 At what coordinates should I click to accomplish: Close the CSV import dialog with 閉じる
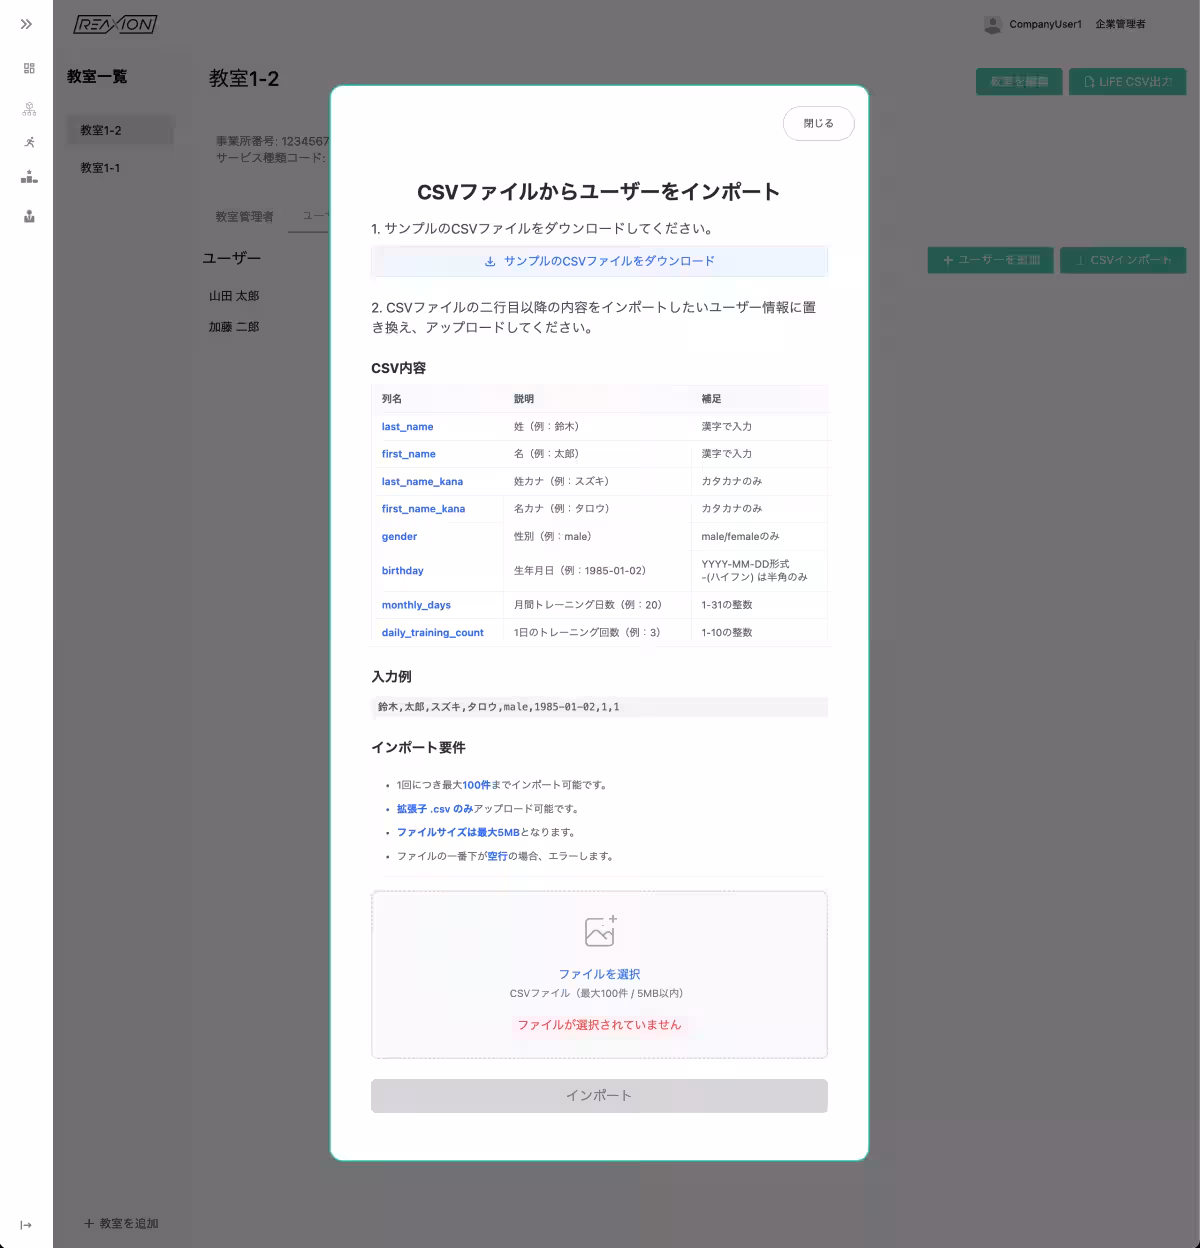coord(818,123)
